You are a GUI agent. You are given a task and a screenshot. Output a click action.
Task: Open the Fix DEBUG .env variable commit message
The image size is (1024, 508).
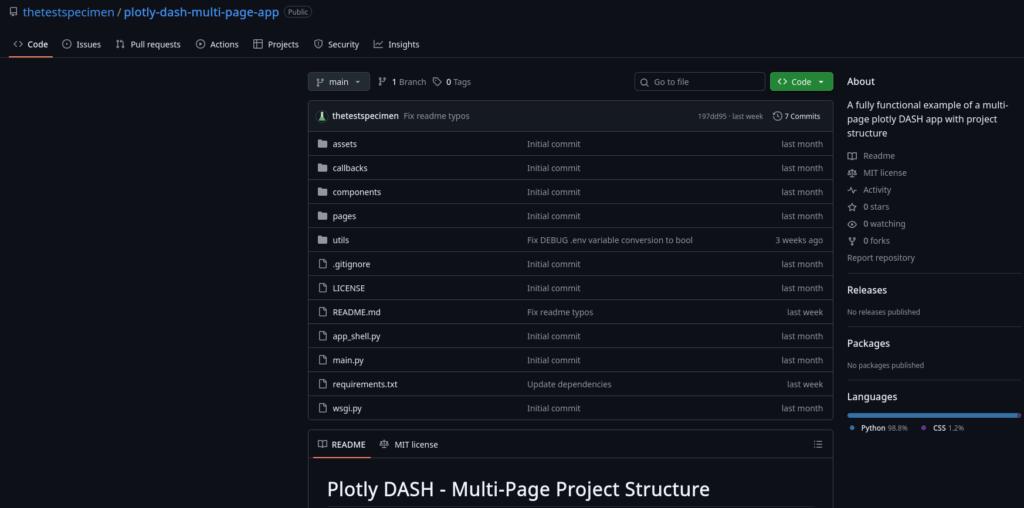[x=610, y=240]
